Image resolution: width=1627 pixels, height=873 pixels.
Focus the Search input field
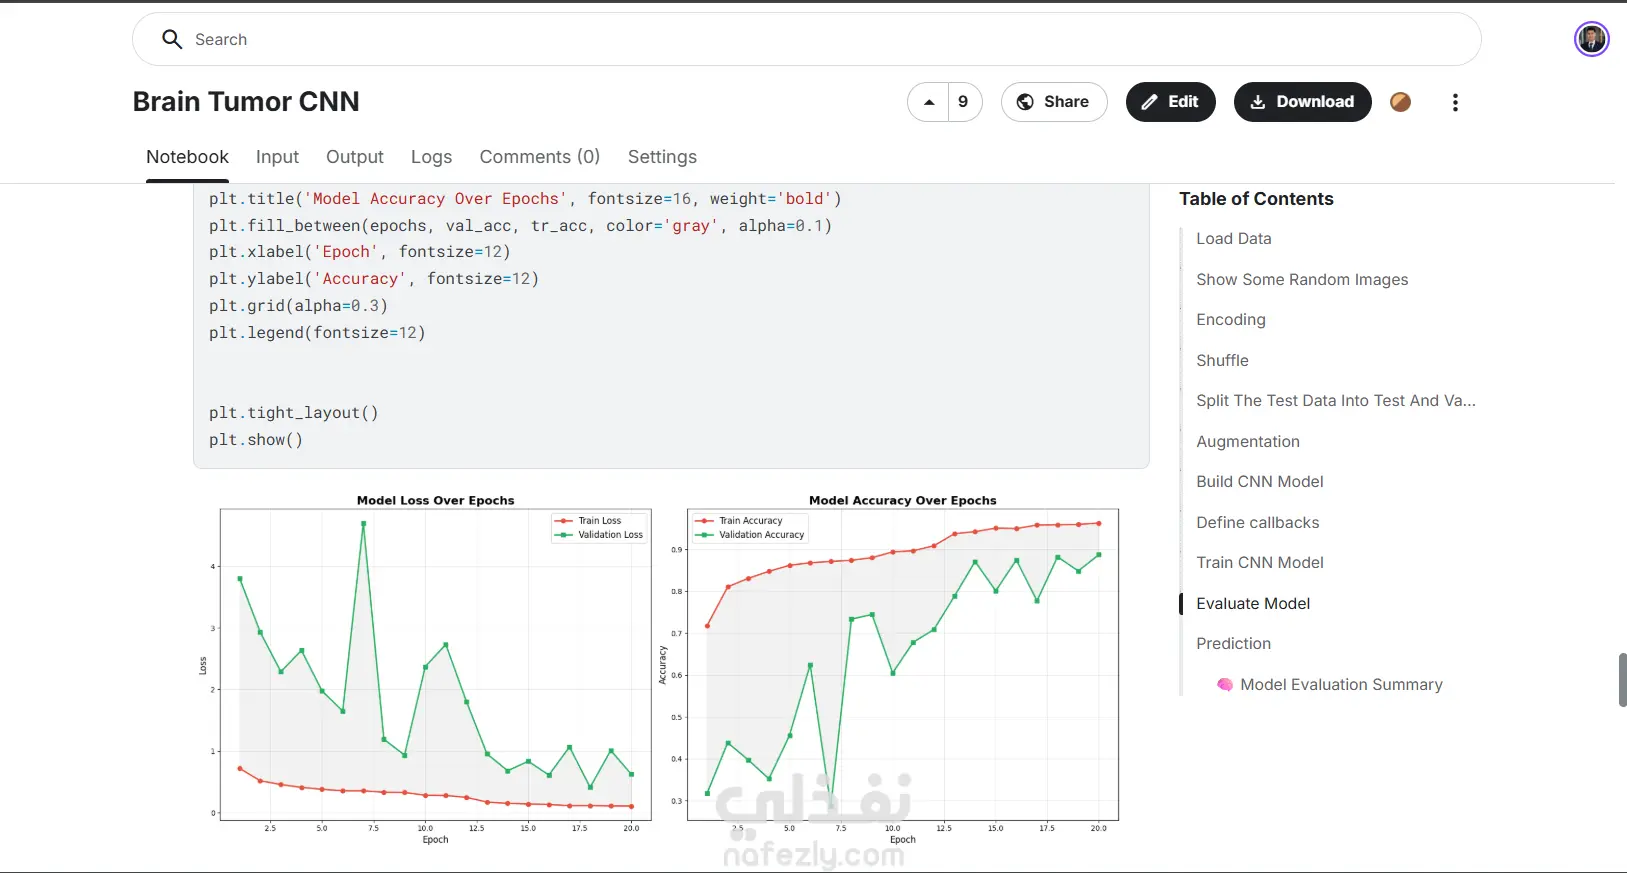tap(806, 39)
